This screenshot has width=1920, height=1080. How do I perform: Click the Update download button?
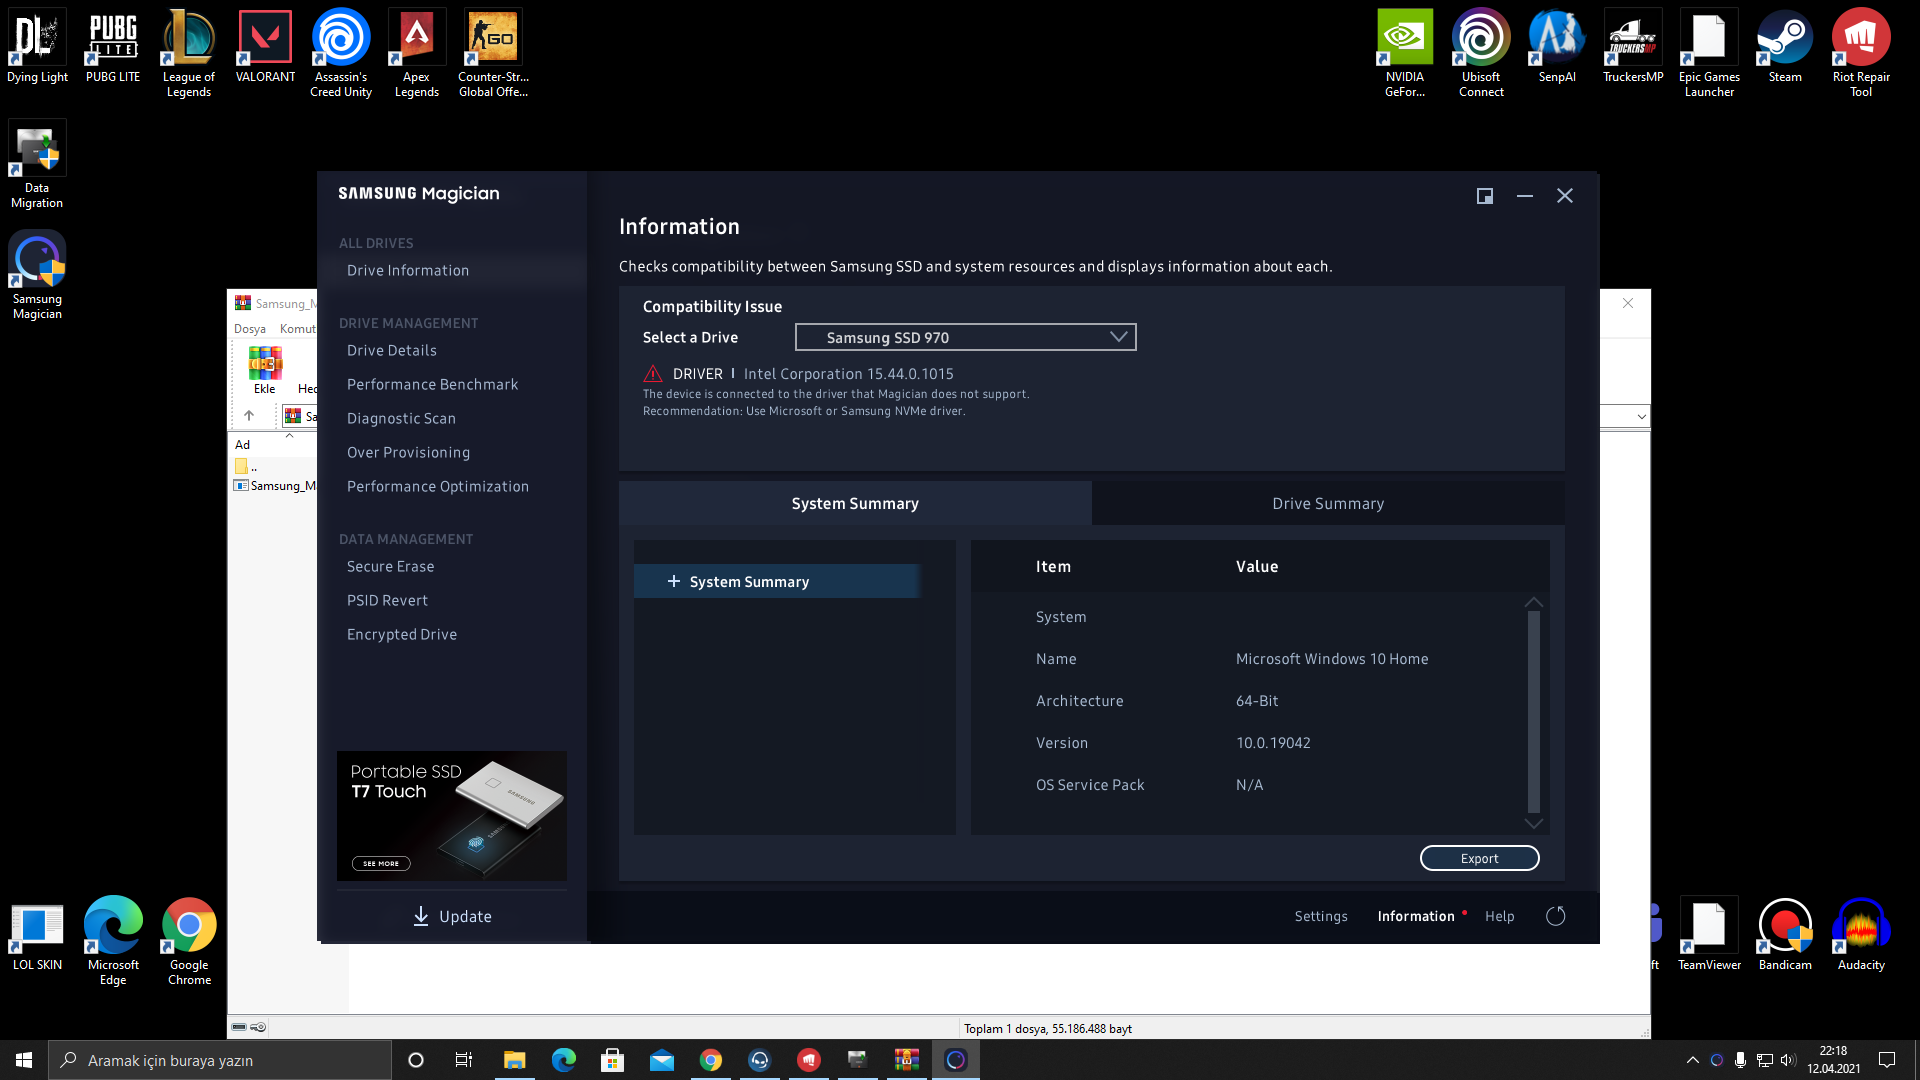452,916
